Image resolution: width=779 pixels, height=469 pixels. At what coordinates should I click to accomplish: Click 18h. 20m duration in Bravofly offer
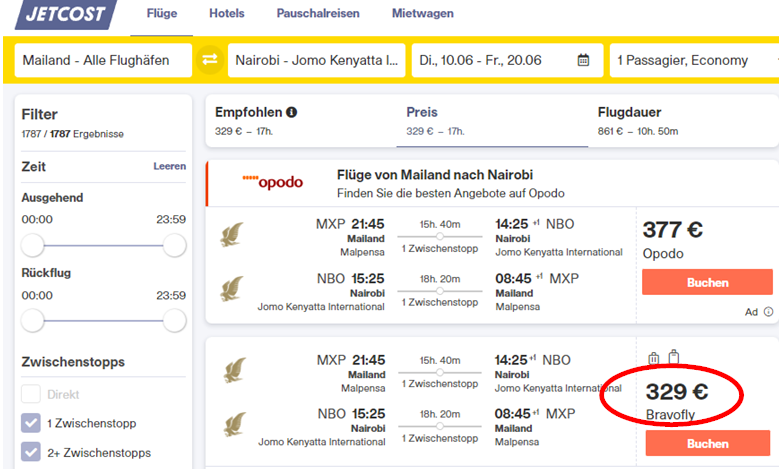pos(440,414)
